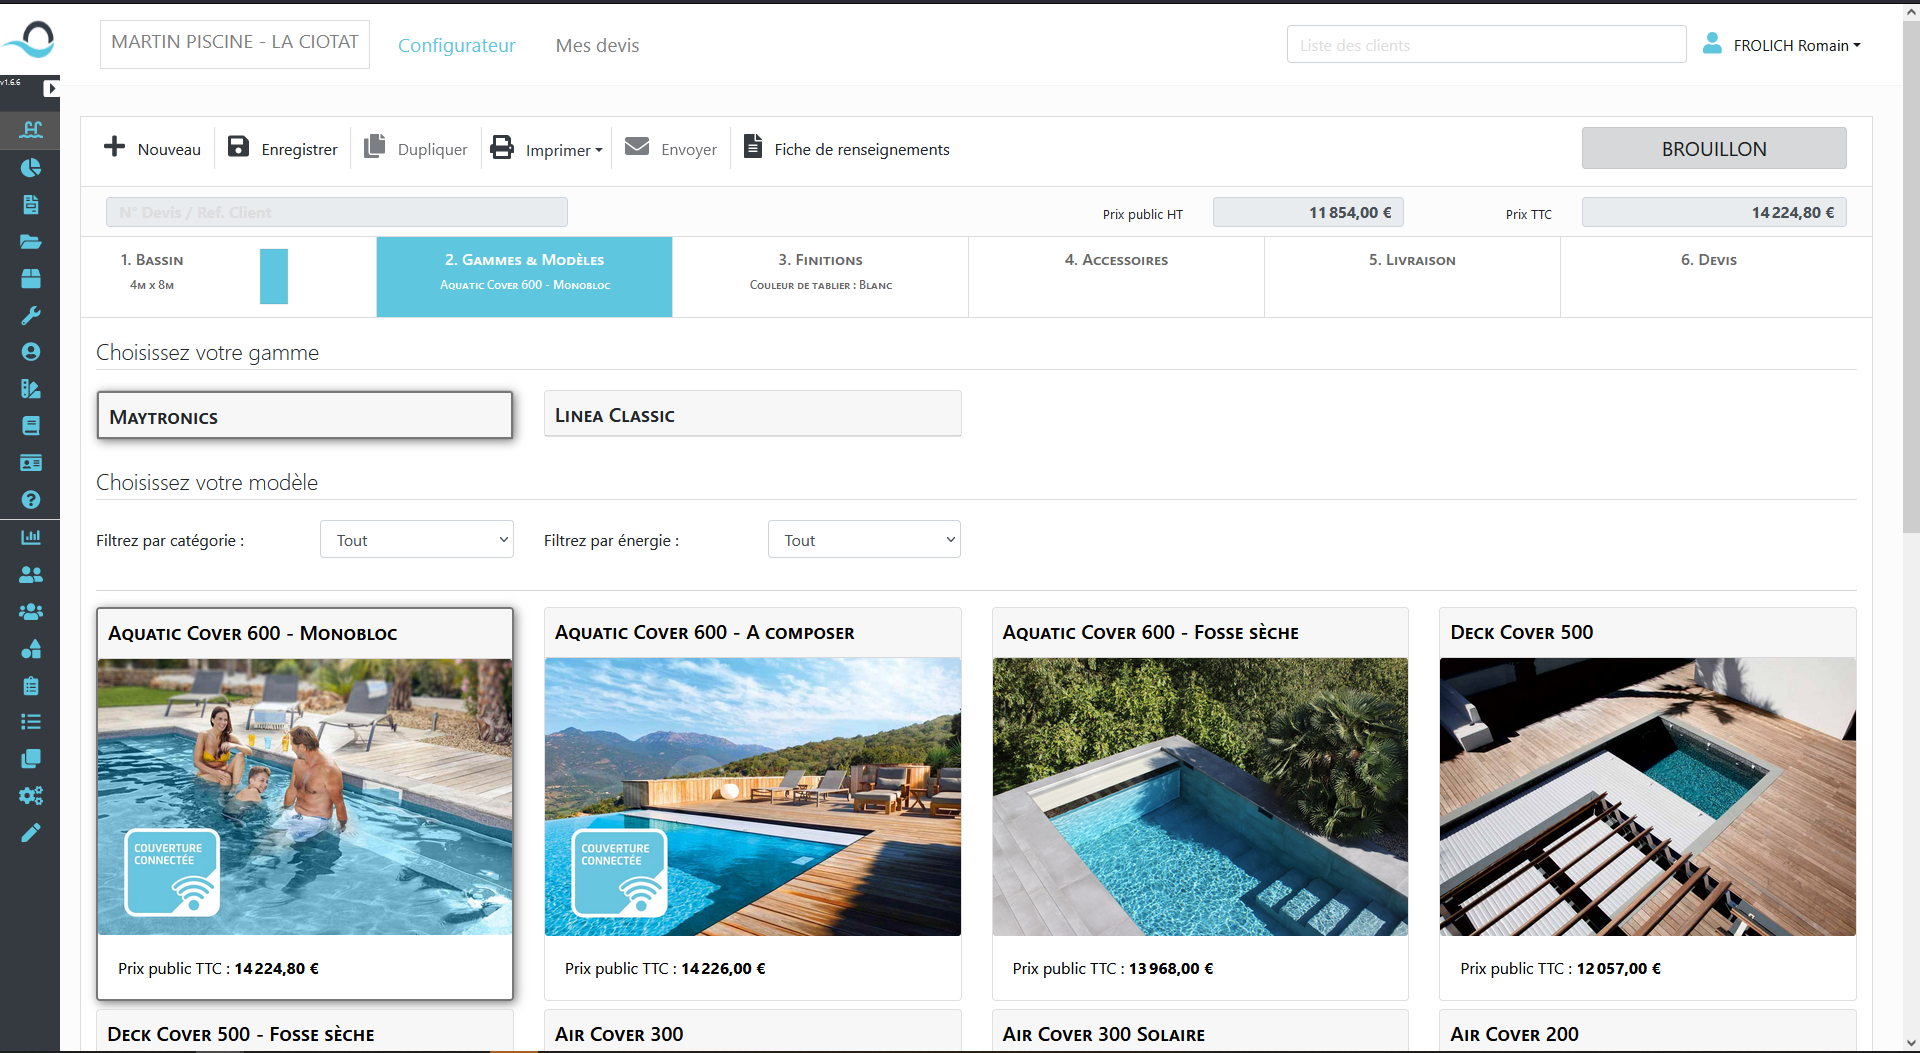
Task: Click the gears settings sidebar icon
Action: (31, 795)
